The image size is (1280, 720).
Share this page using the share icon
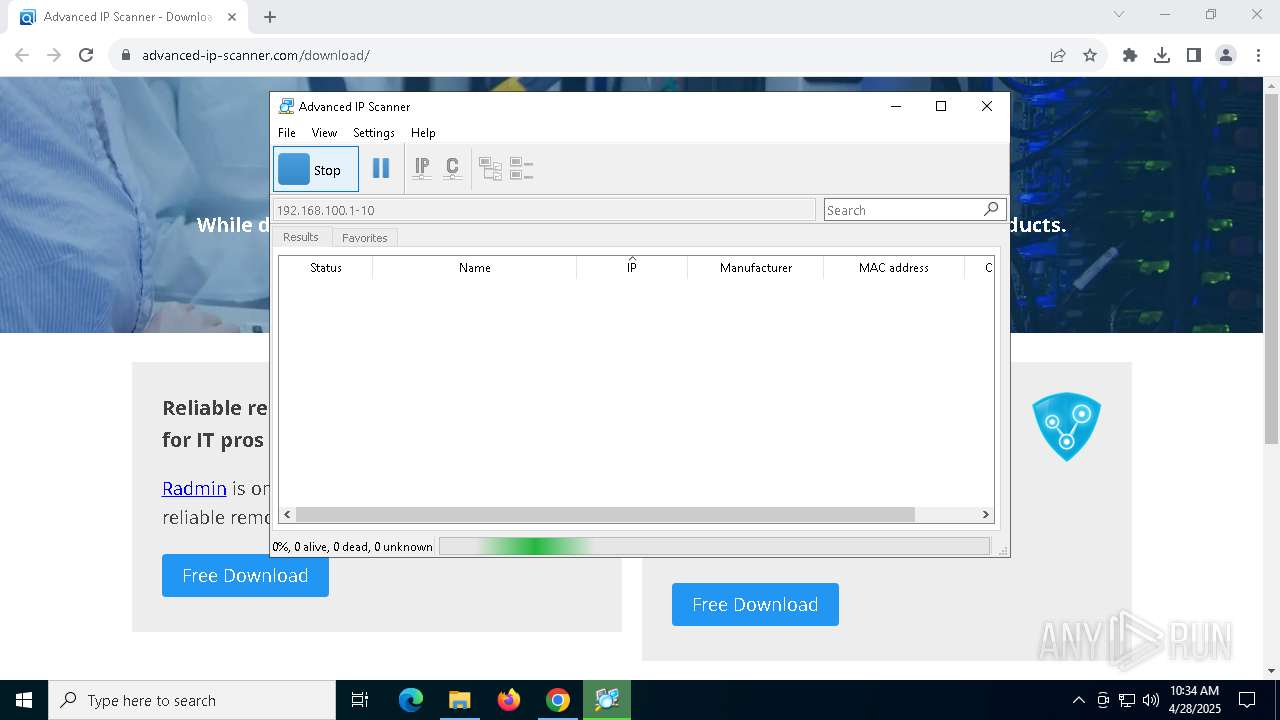coord(1058,55)
